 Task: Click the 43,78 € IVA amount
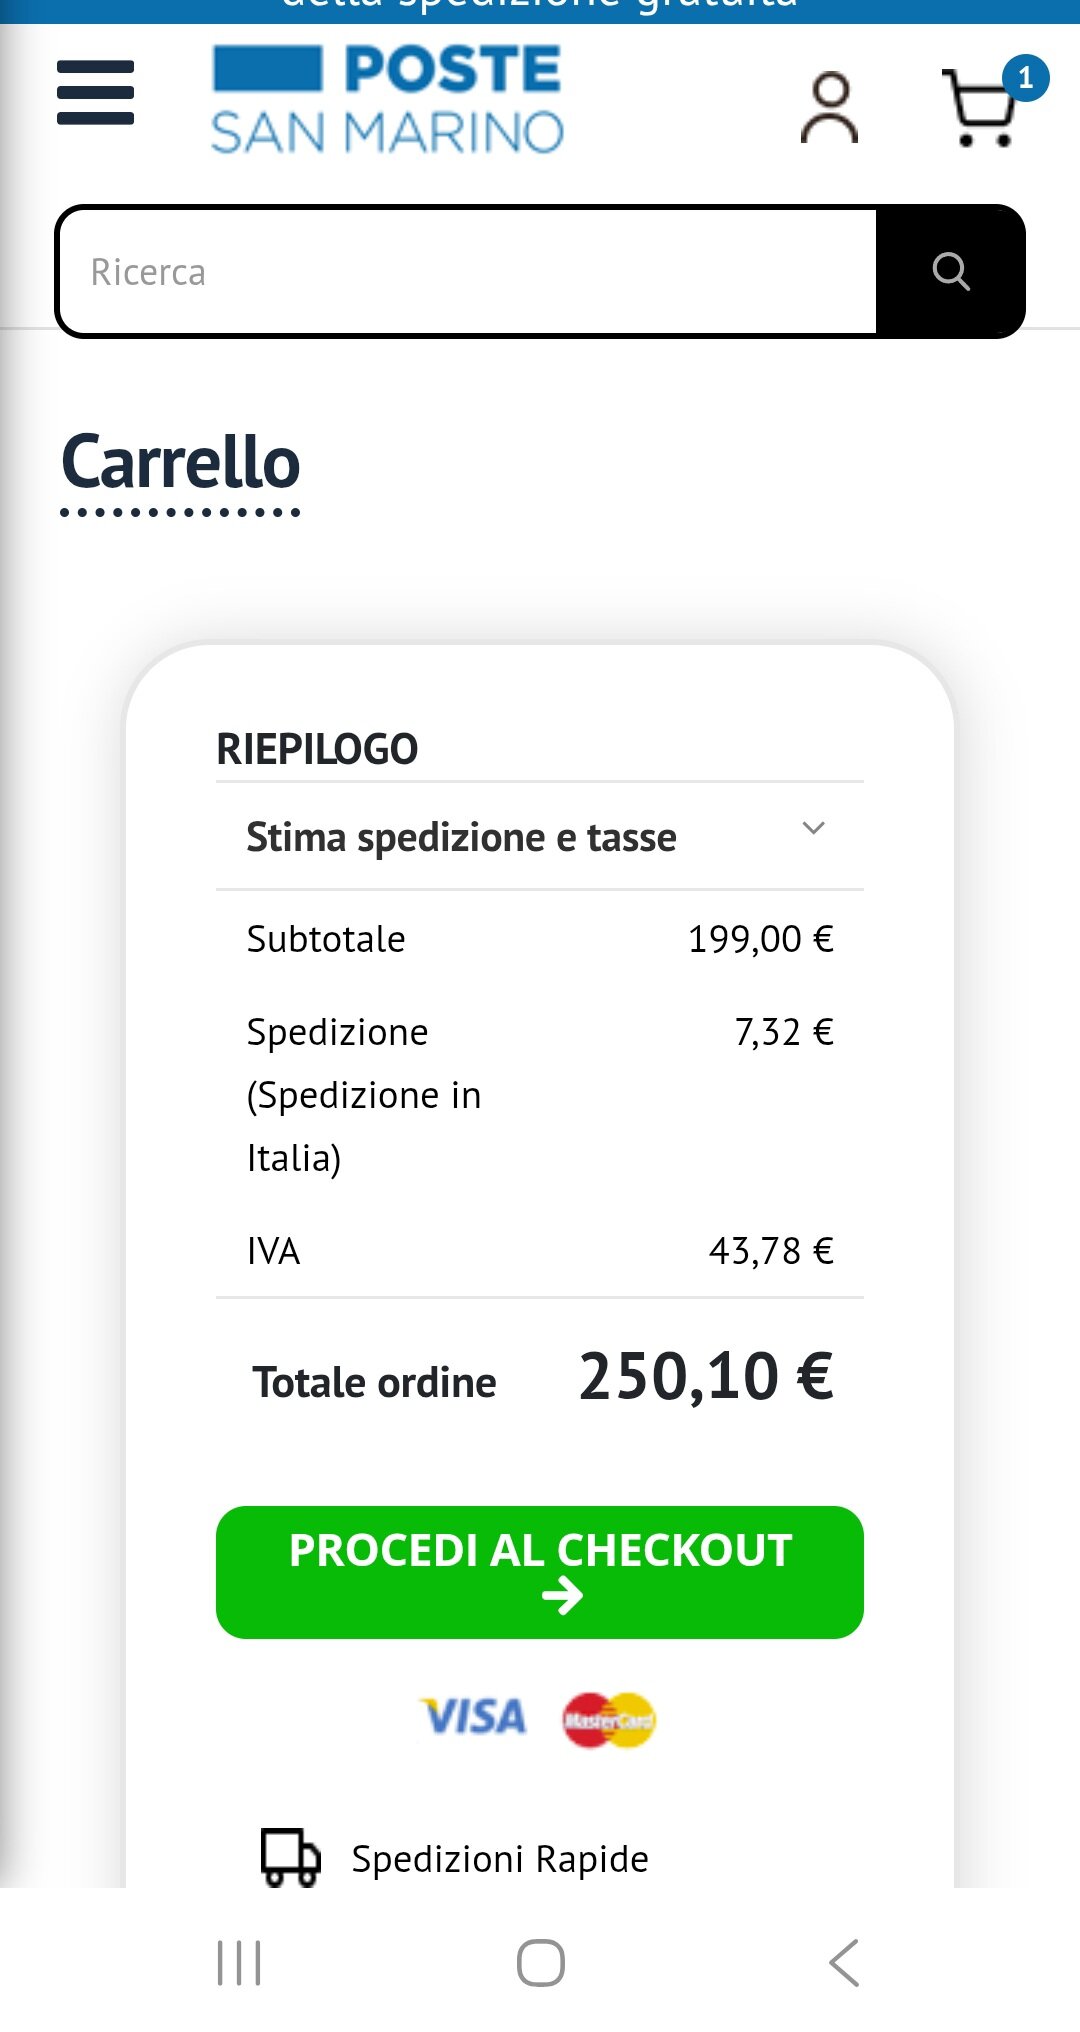(x=771, y=1251)
